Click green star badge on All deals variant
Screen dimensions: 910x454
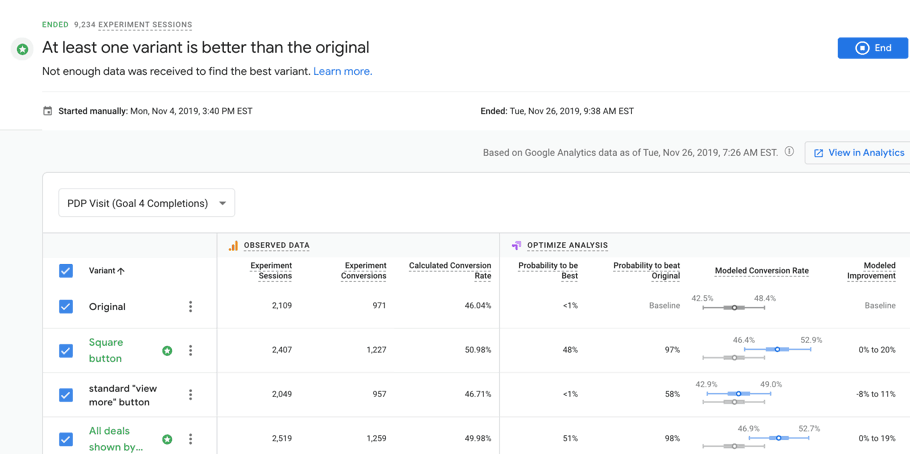point(167,439)
